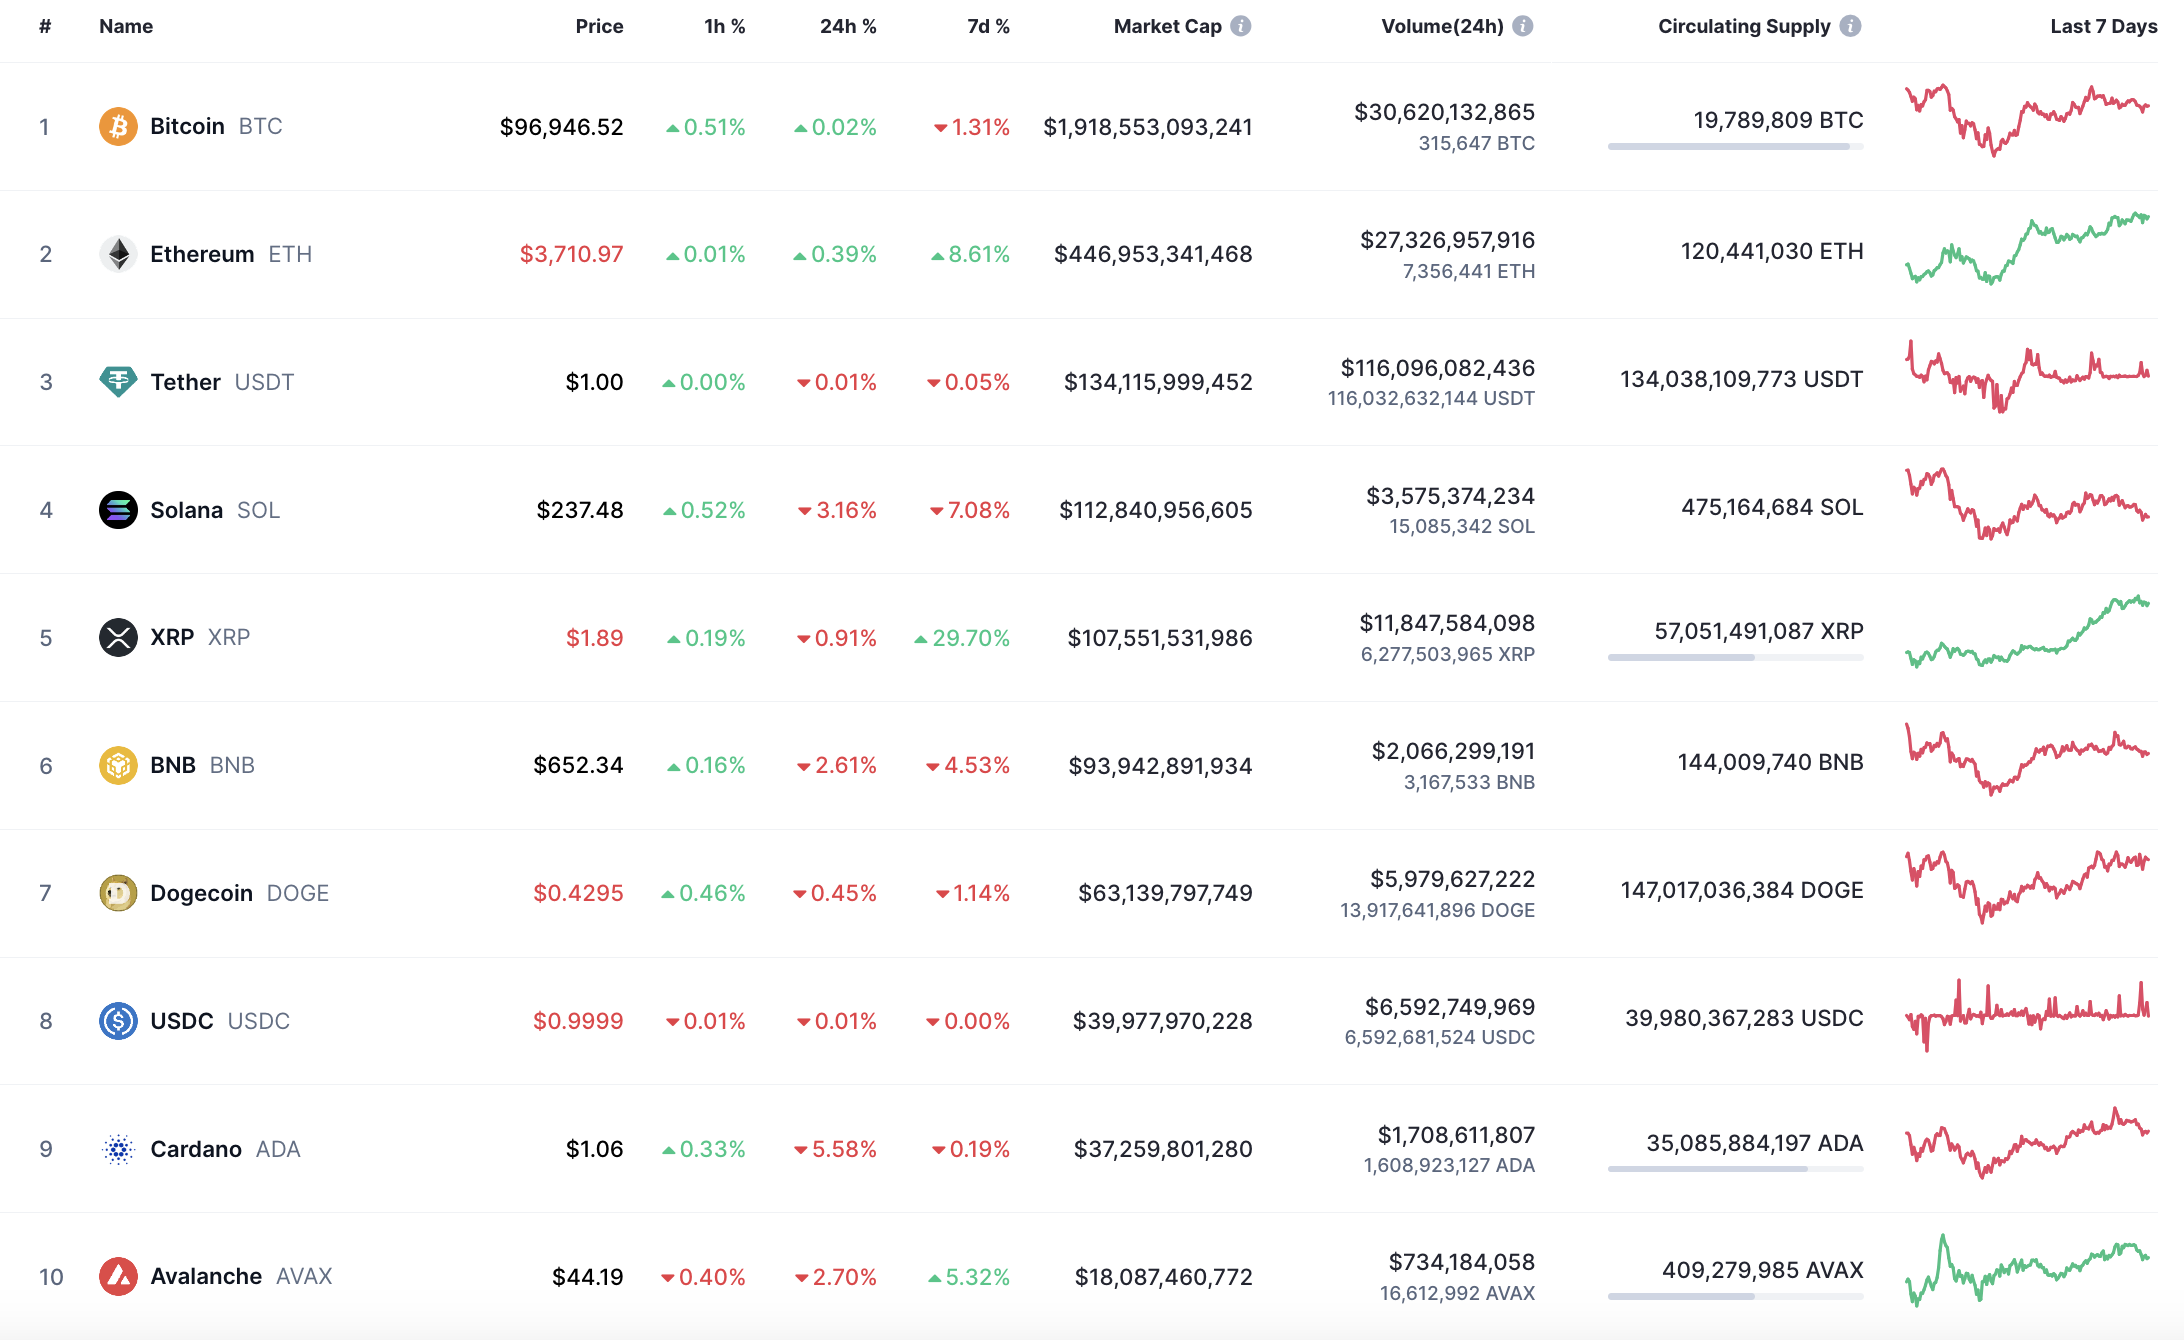The height and width of the screenshot is (1340, 2184).
Task: Click the Tether logo icon
Action: pyautogui.click(x=118, y=382)
